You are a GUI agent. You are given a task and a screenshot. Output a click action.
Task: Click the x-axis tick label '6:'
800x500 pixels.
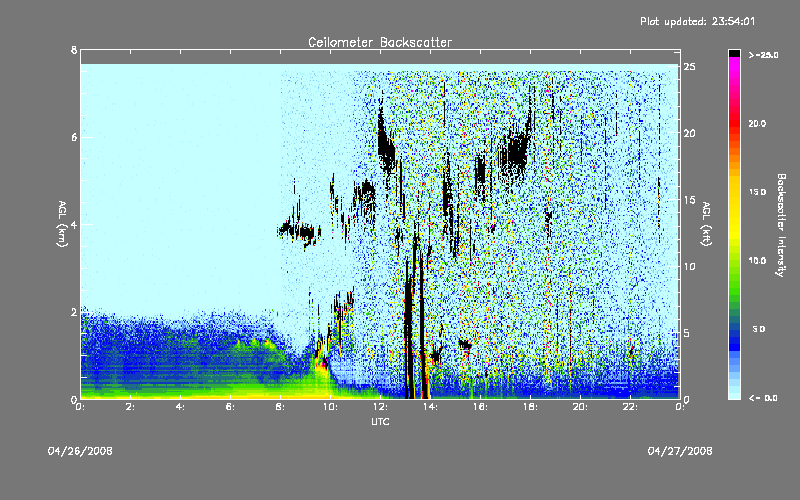coord(230,407)
